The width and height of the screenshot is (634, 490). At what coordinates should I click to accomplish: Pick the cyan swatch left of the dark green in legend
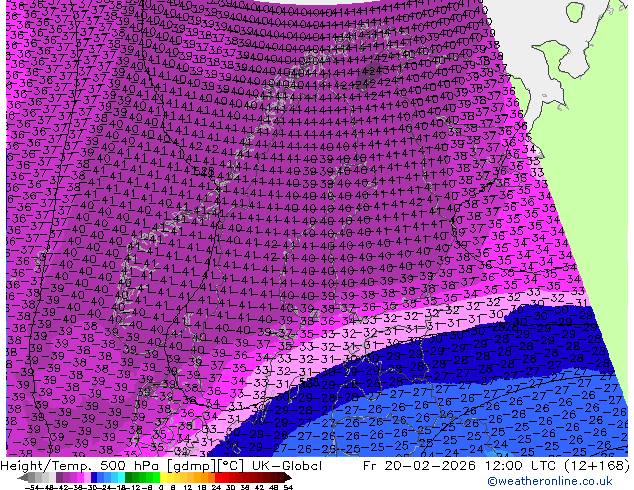point(121,477)
